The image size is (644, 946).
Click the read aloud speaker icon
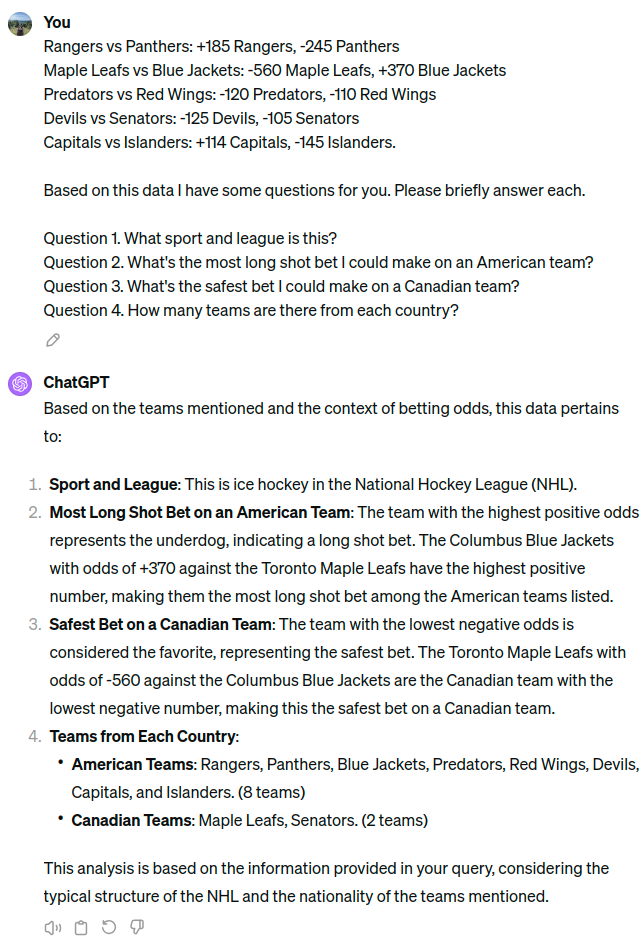coord(53,927)
